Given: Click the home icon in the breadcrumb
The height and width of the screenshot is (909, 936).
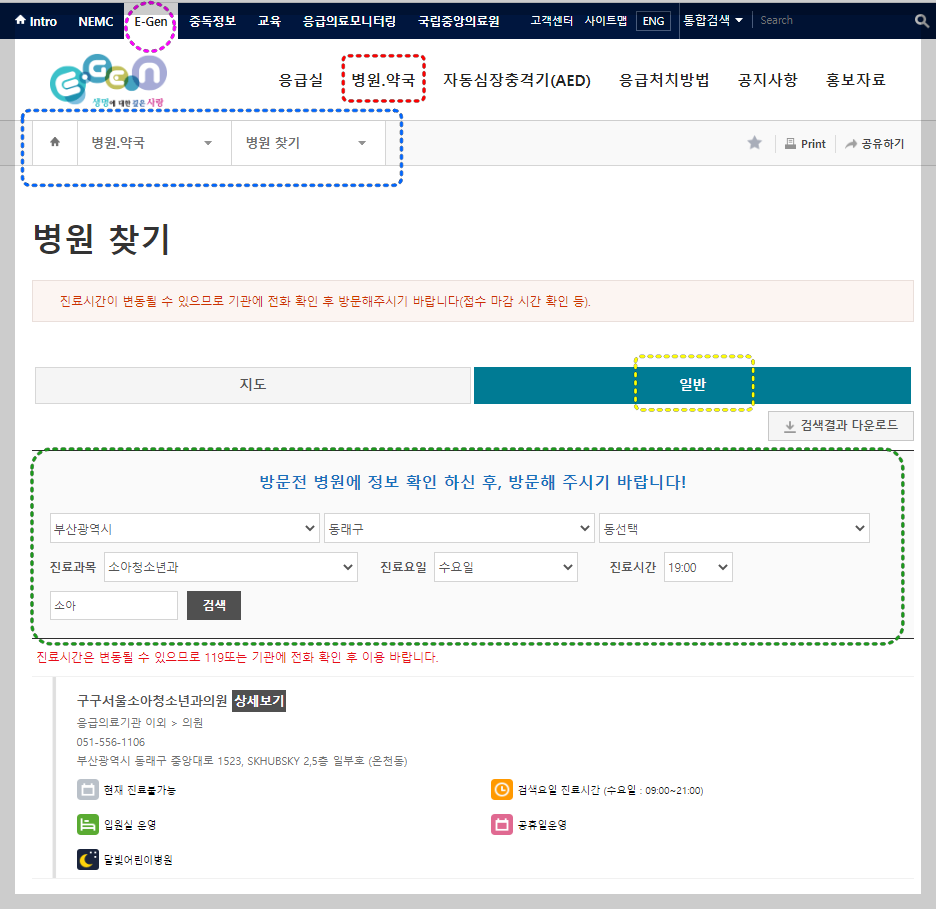Looking at the screenshot, I should (54, 142).
